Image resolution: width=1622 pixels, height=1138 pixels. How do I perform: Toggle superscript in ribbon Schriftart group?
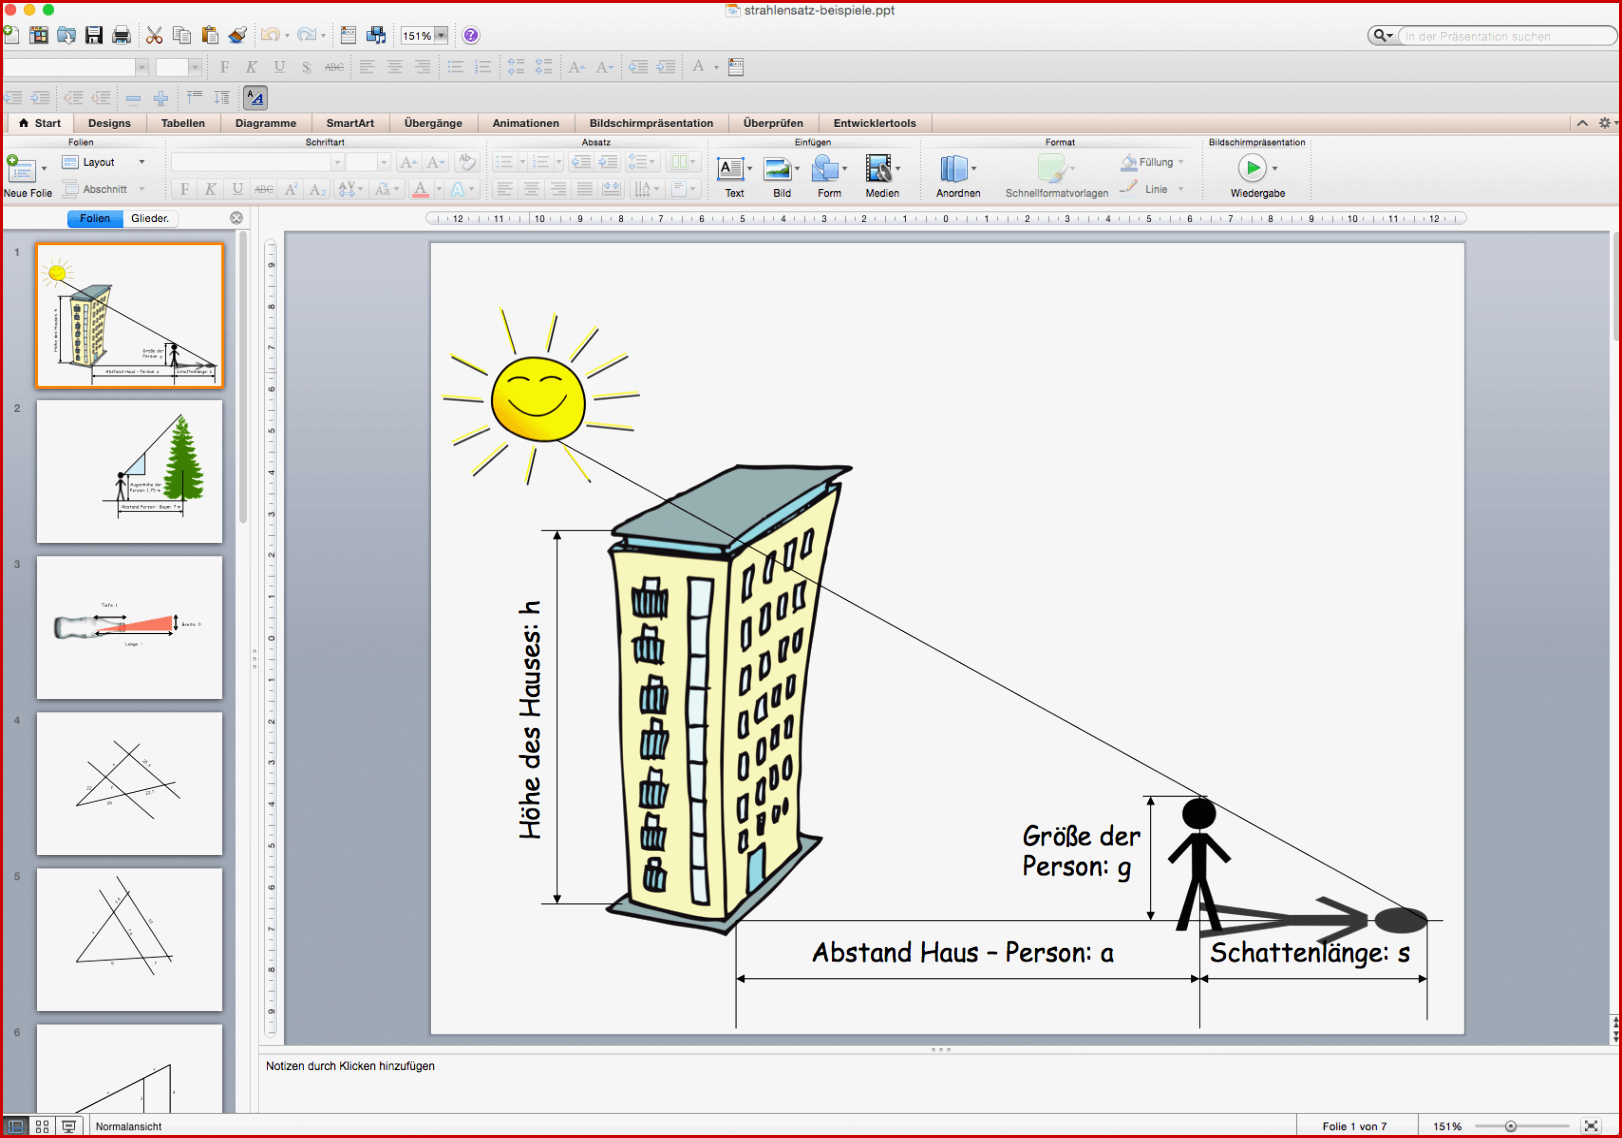click(291, 189)
